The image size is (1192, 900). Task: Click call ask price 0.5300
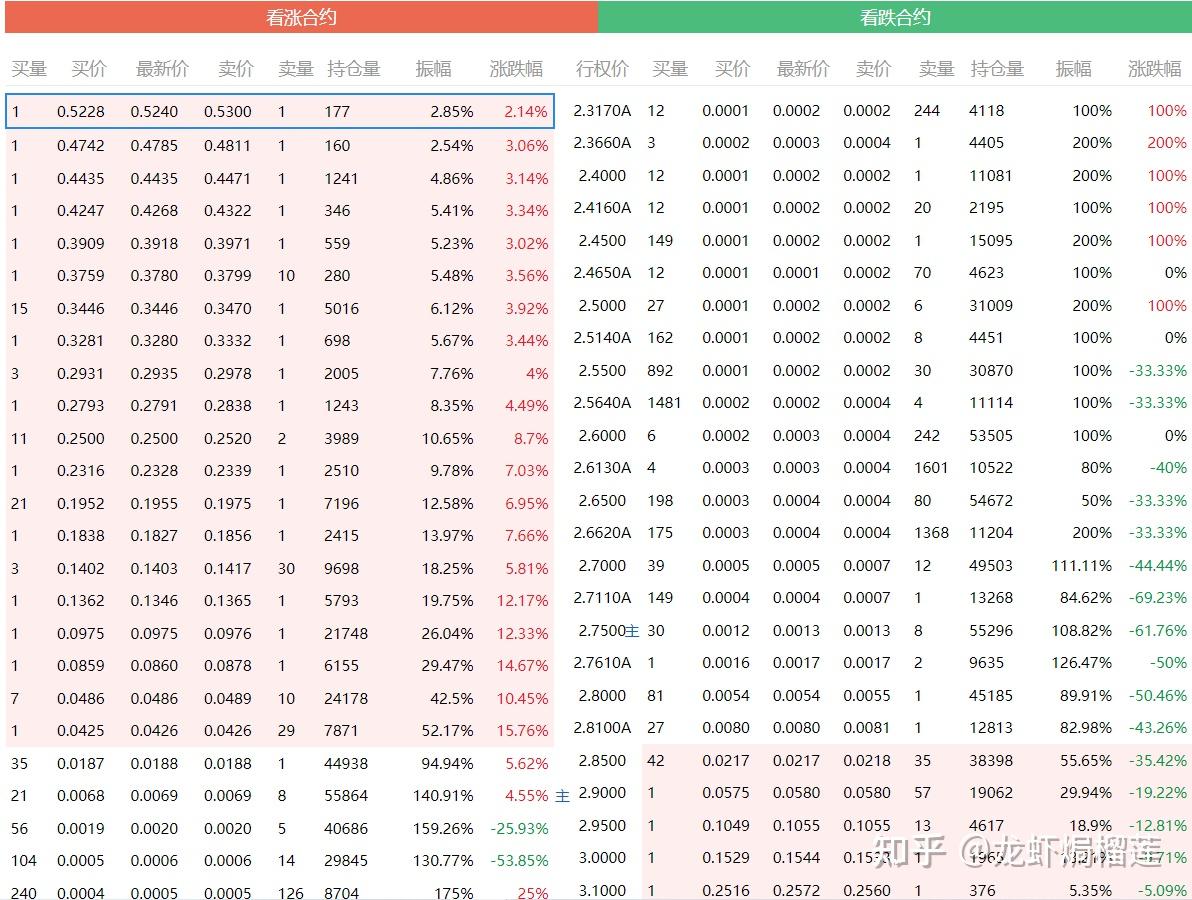[227, 112]
